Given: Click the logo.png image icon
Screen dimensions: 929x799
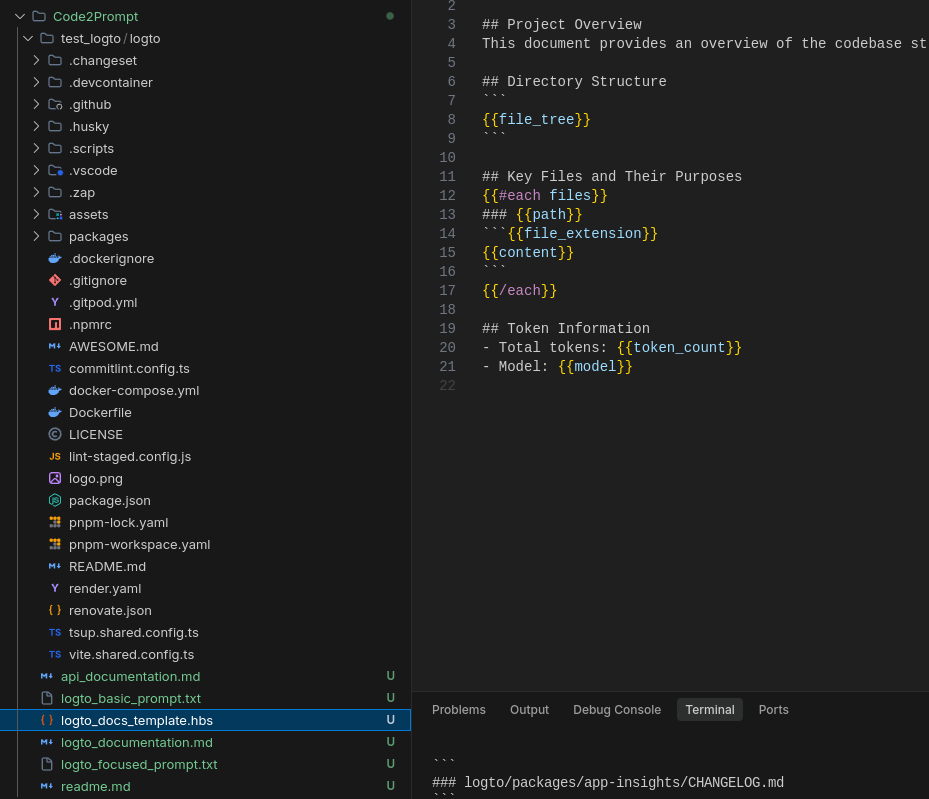Looking at the screenshot, I should (x=55, y=478).
